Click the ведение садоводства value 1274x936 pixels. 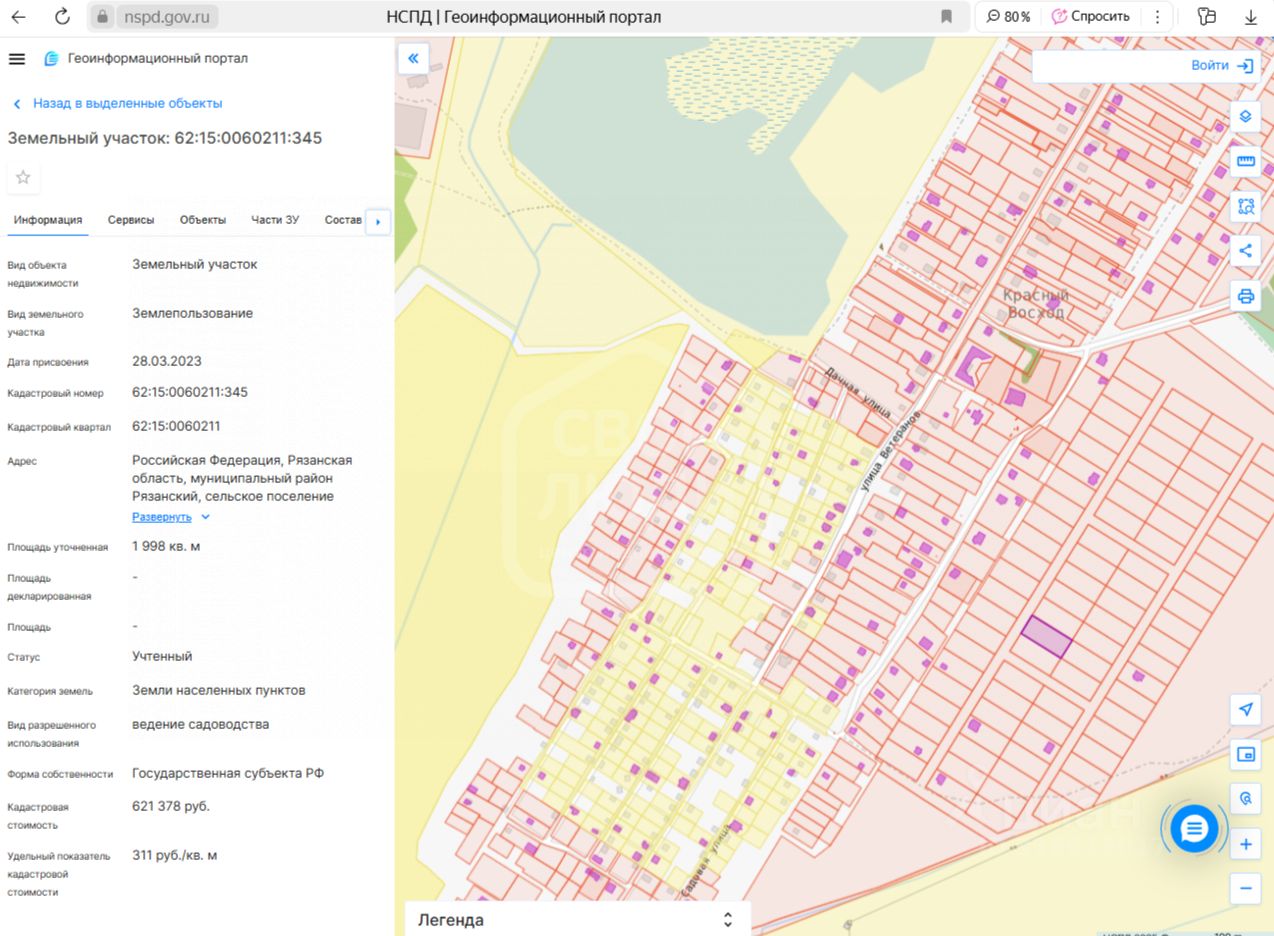(x=201, y=724)
